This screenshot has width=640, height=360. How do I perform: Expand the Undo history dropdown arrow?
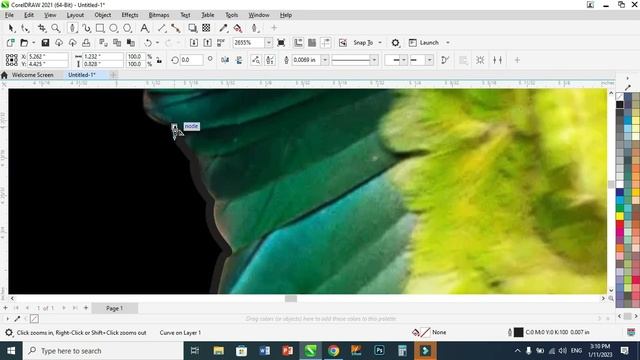click(x=157, y=42)
